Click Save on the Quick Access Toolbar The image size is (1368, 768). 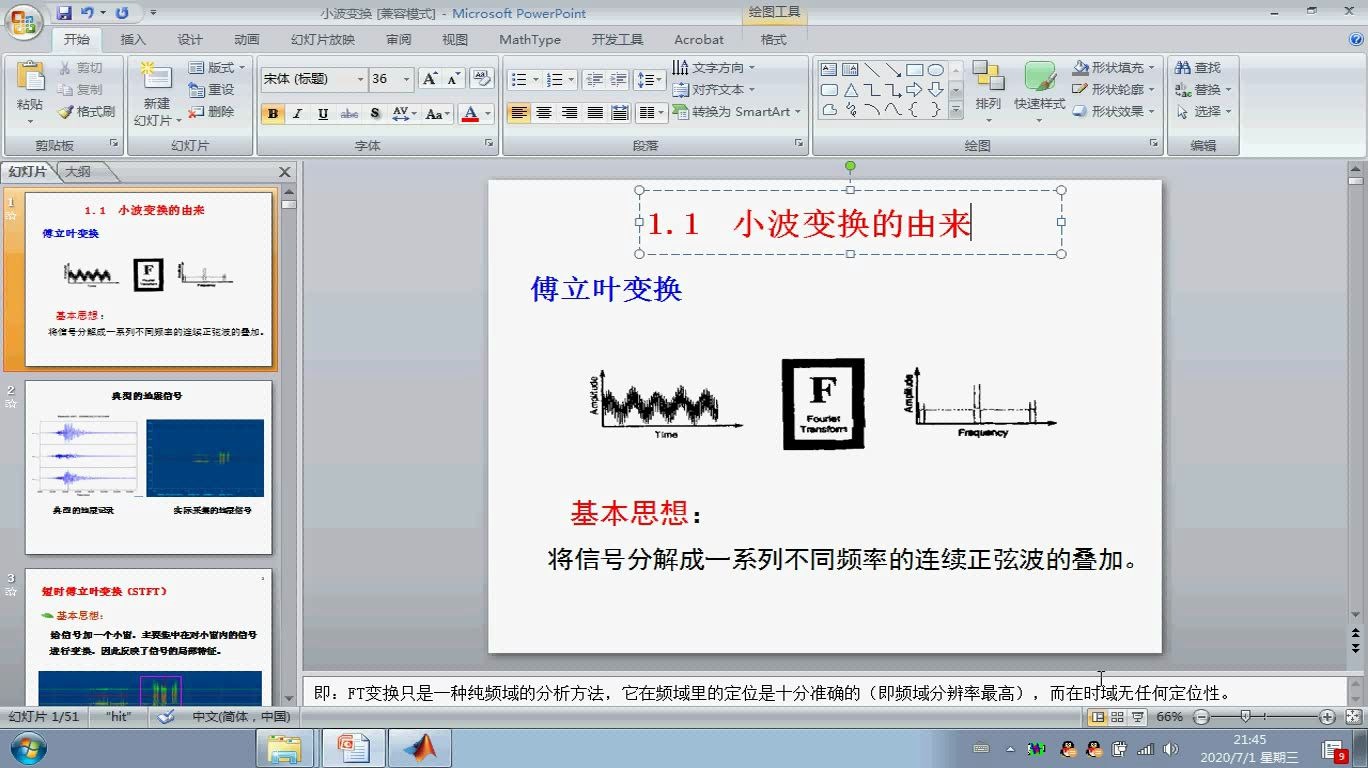click(x=64, y=10)
